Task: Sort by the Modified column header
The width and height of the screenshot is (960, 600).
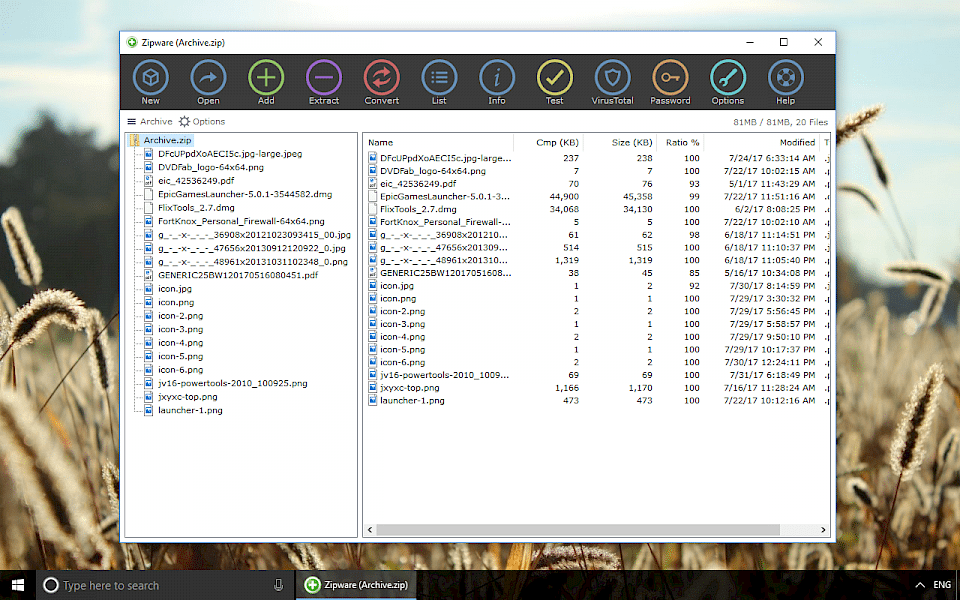Action: coord(762,142)
